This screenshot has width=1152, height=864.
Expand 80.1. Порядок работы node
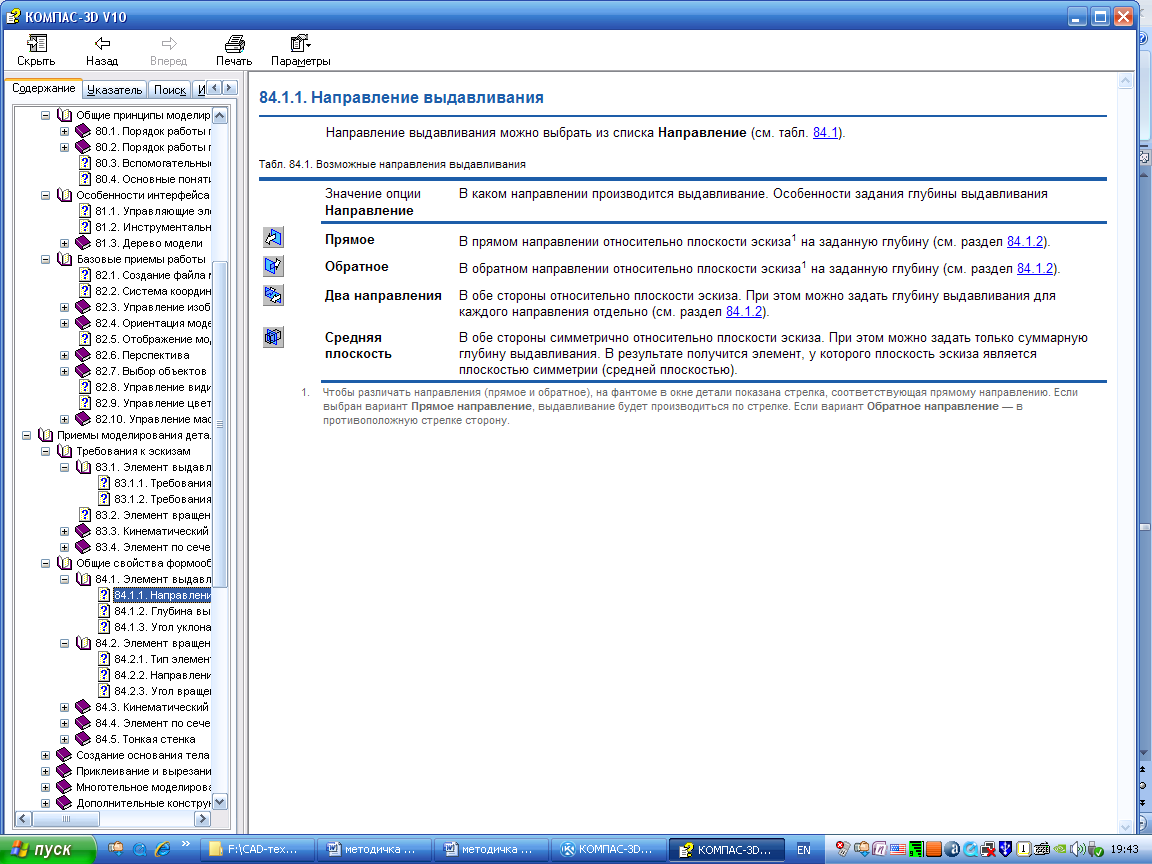[x=65, y=132]
